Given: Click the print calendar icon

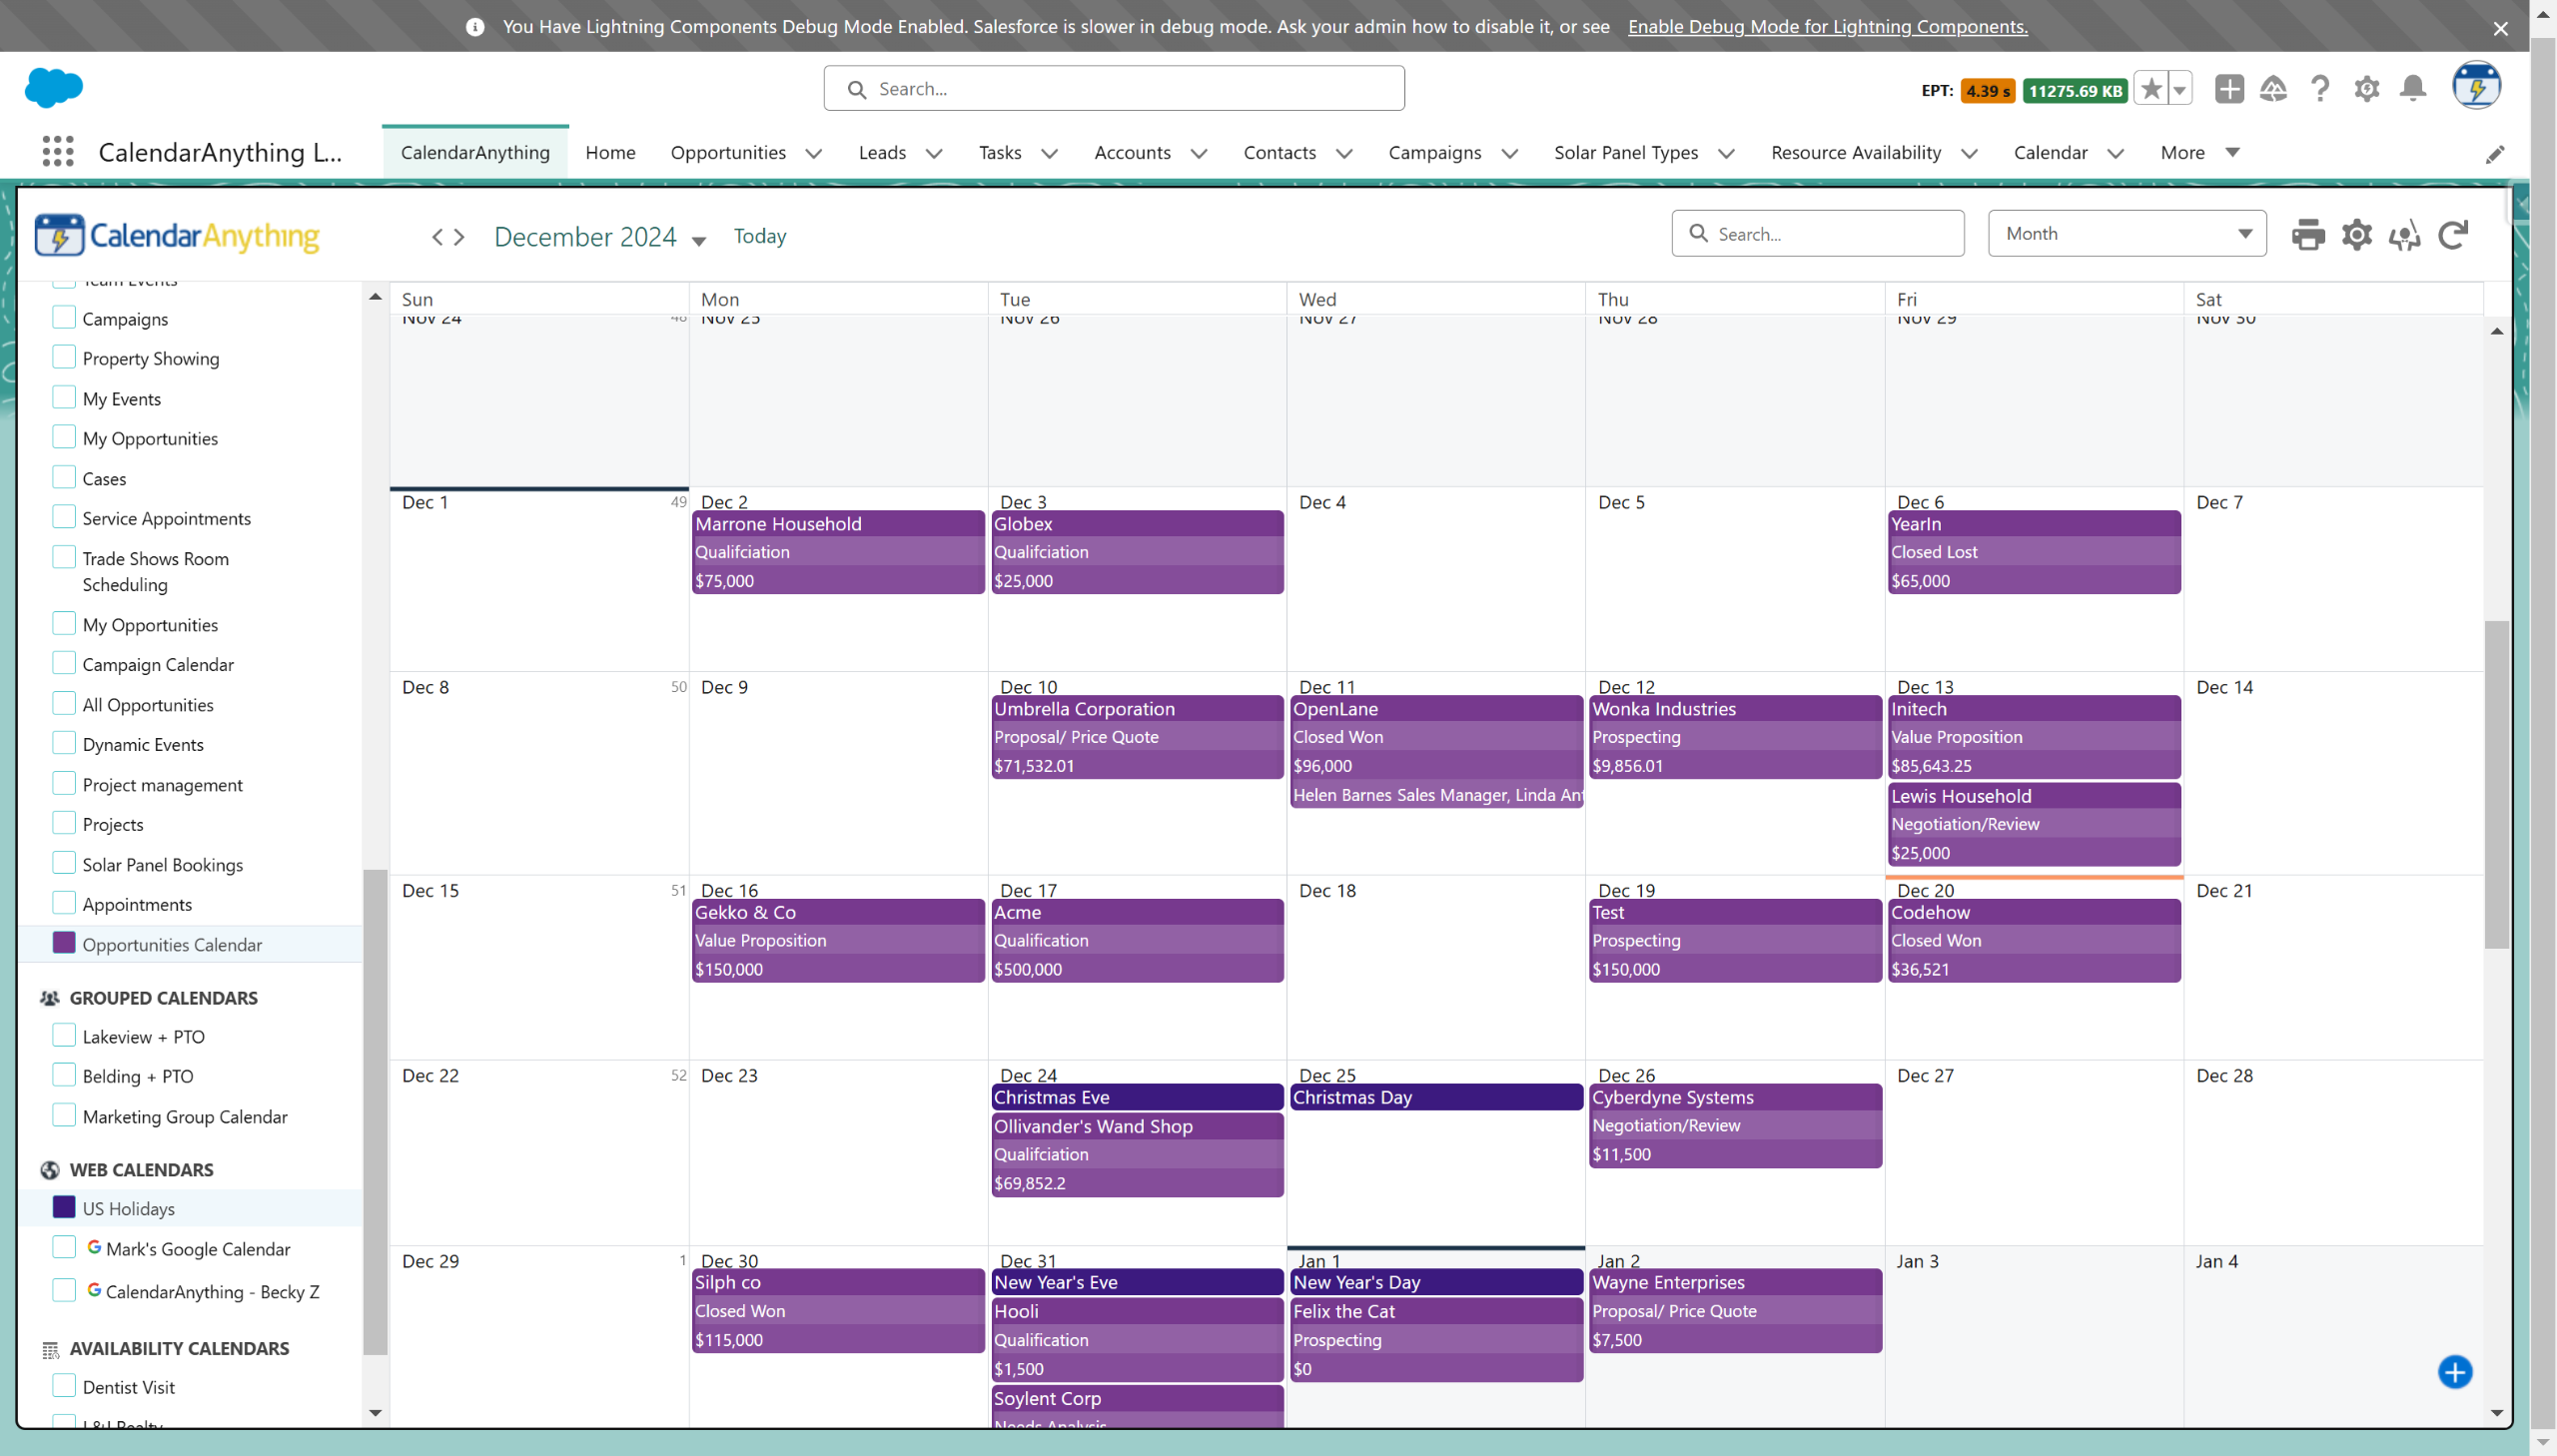Looking at the screenshot, I should (x=2307, y=235).
